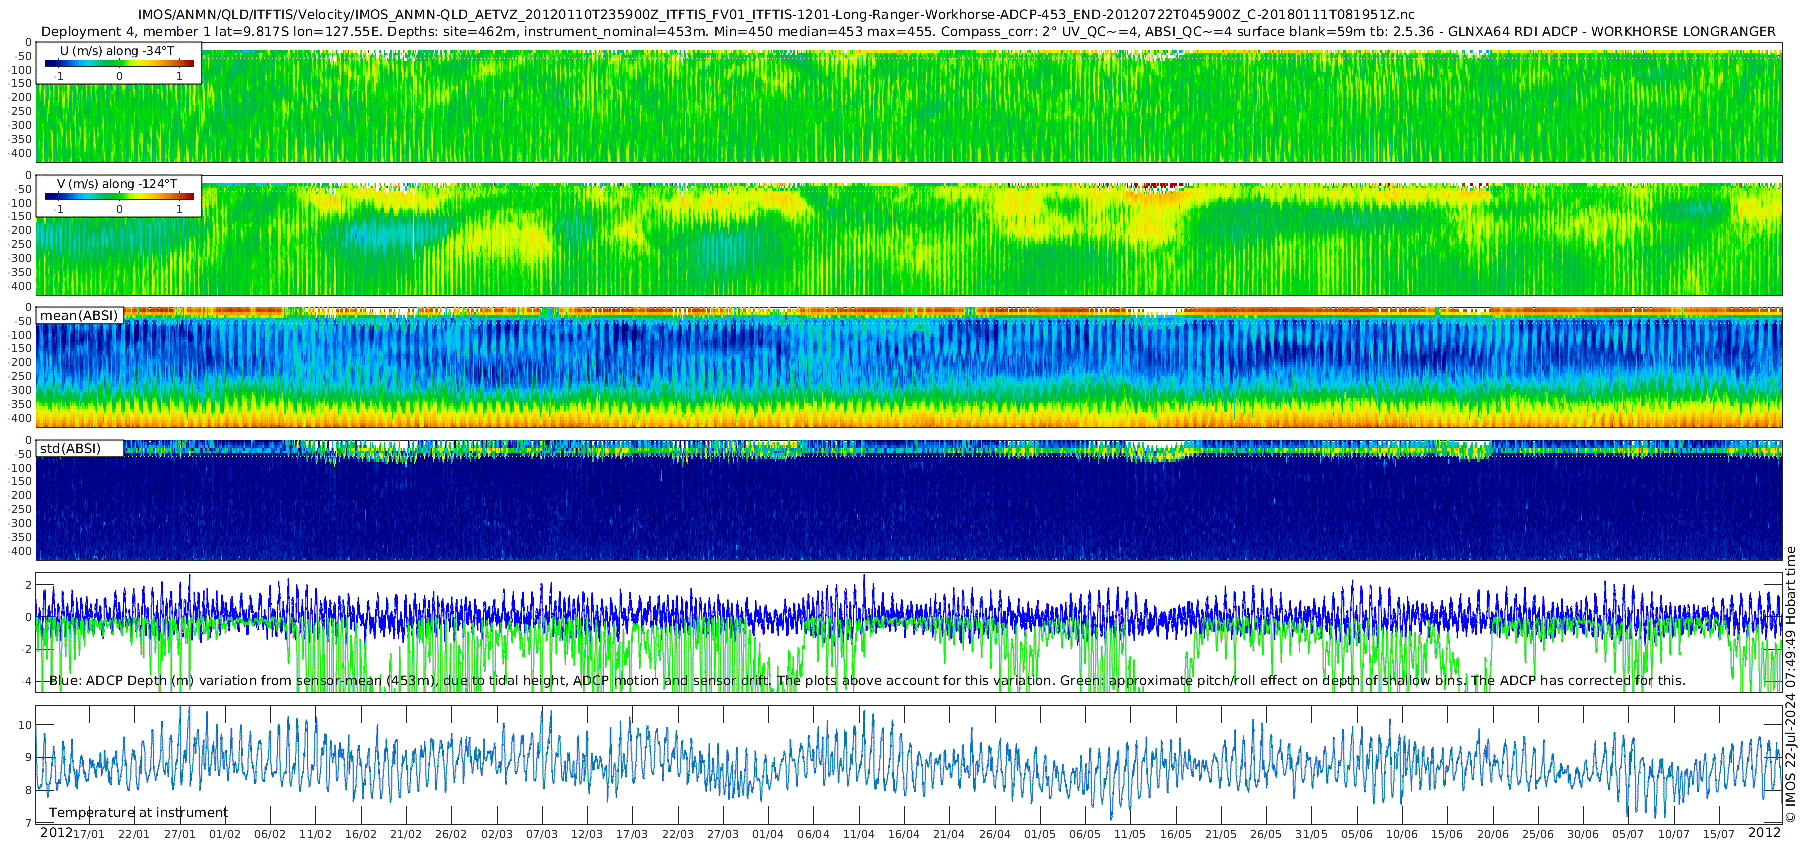Click the '10' tick on the temperature axis
This screenshot has width=1800, height=850.
(x=26, y=725)
